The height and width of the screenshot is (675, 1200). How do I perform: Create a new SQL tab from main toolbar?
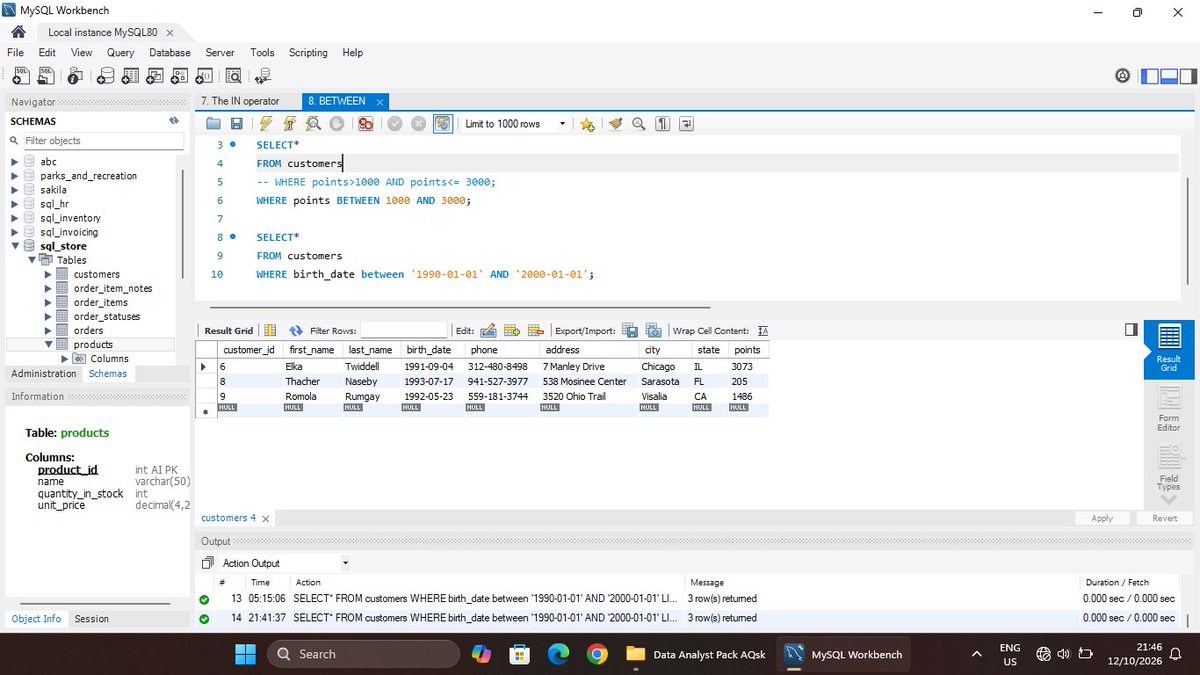pos(20,75)
